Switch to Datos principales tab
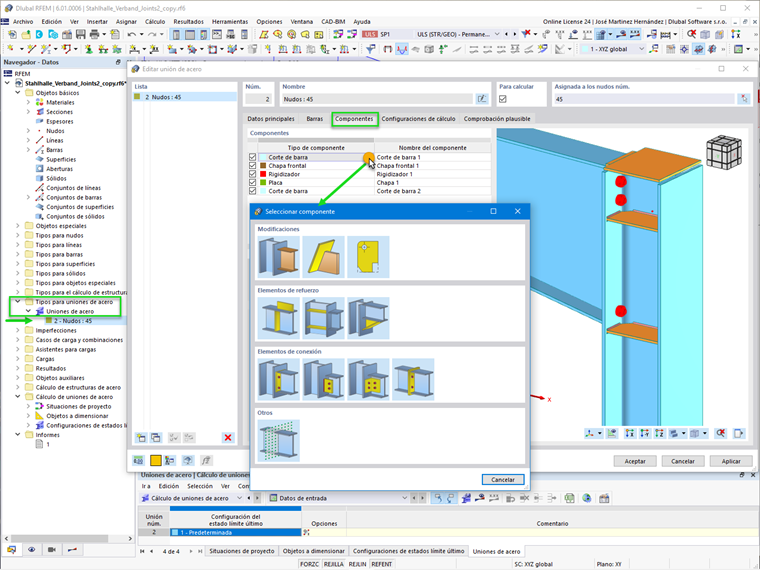Image resolution: width=760 pixels, height=570 pixels. click(271, 119)
